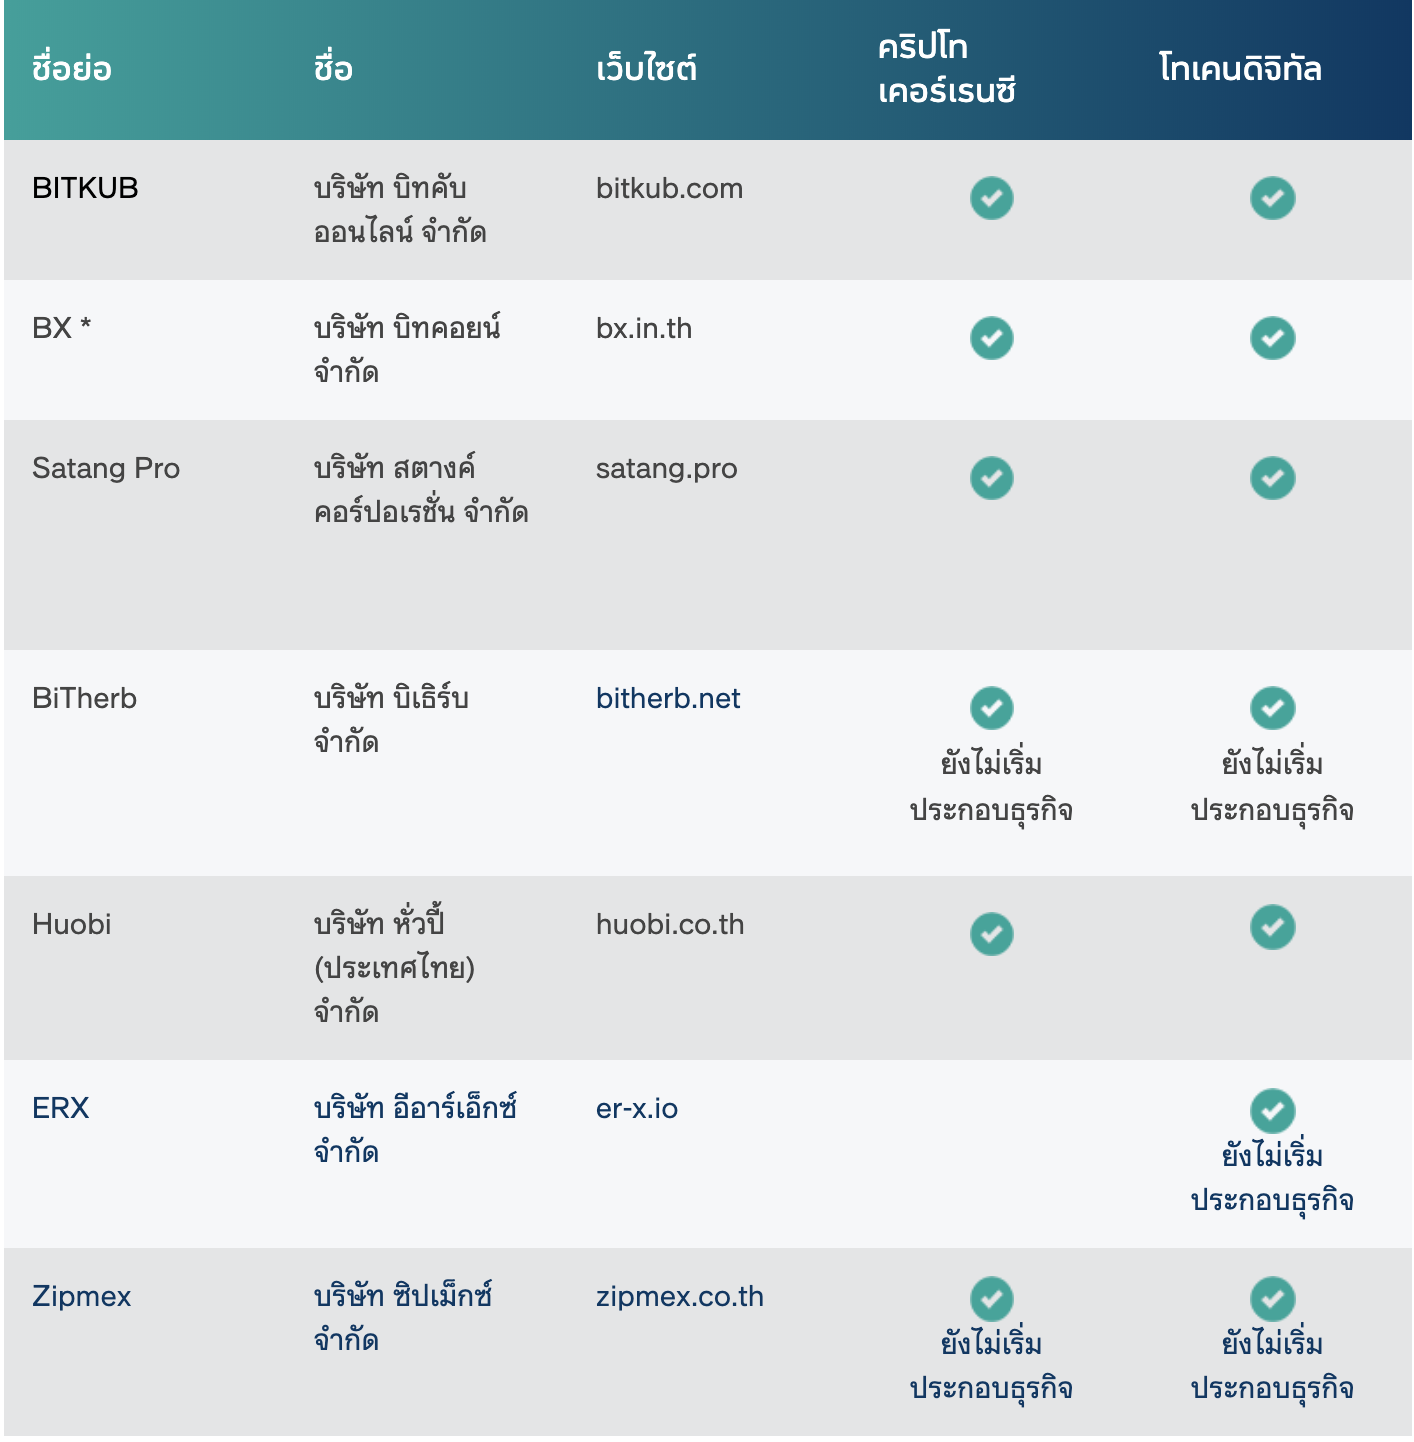
Task: Open the zipmex.co.th website link
Action: click(x=680, y=1296)
